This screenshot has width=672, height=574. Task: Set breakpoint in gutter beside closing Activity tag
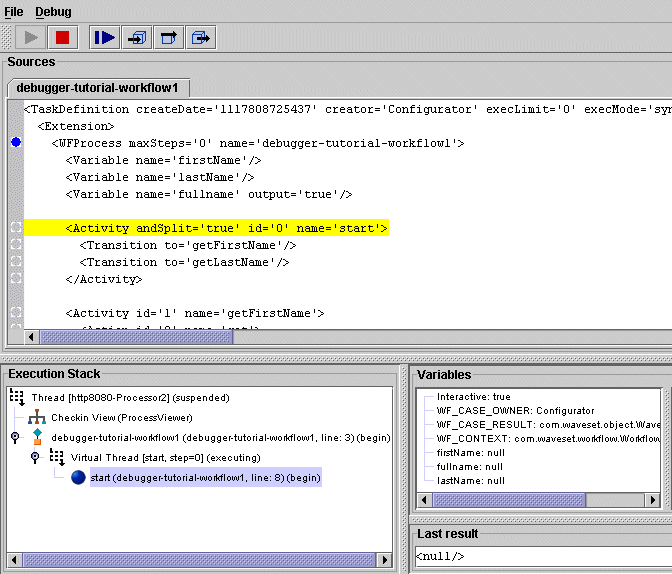click(x=16, y=278)
